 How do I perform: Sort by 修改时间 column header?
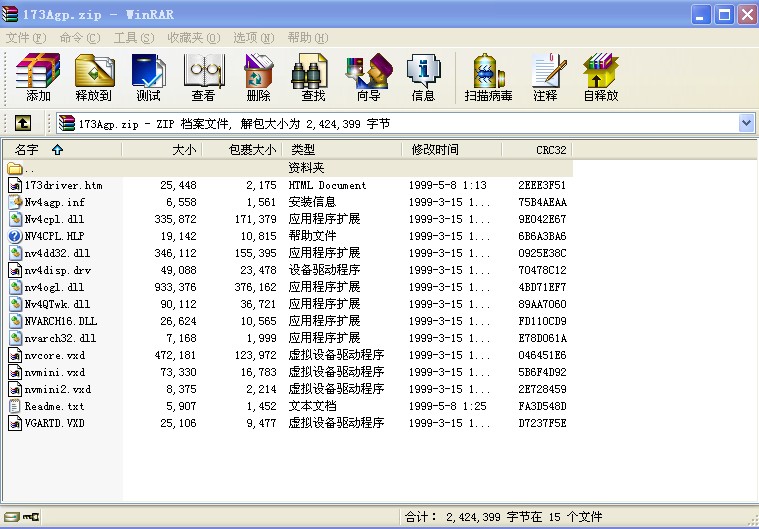[x=452, y=150]
